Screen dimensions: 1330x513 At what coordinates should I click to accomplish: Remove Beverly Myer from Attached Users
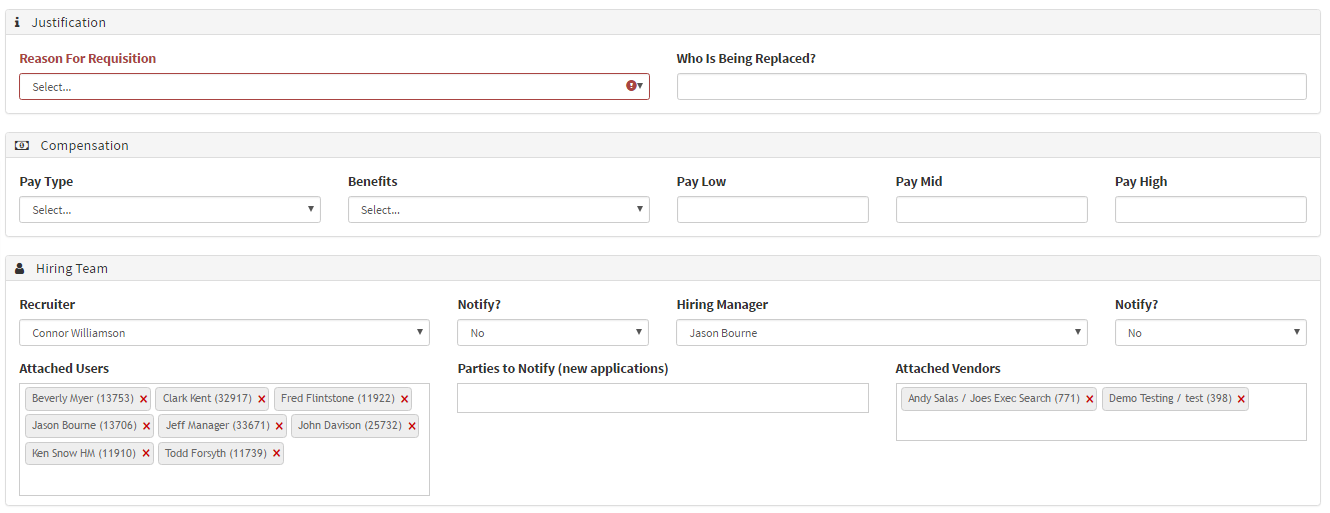tap(143, 399)
